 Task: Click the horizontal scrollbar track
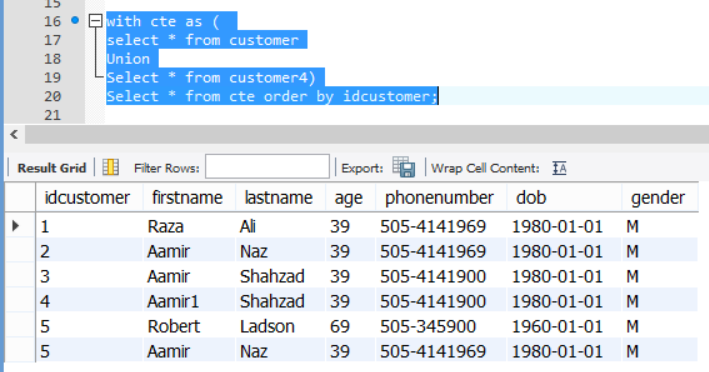367,134
